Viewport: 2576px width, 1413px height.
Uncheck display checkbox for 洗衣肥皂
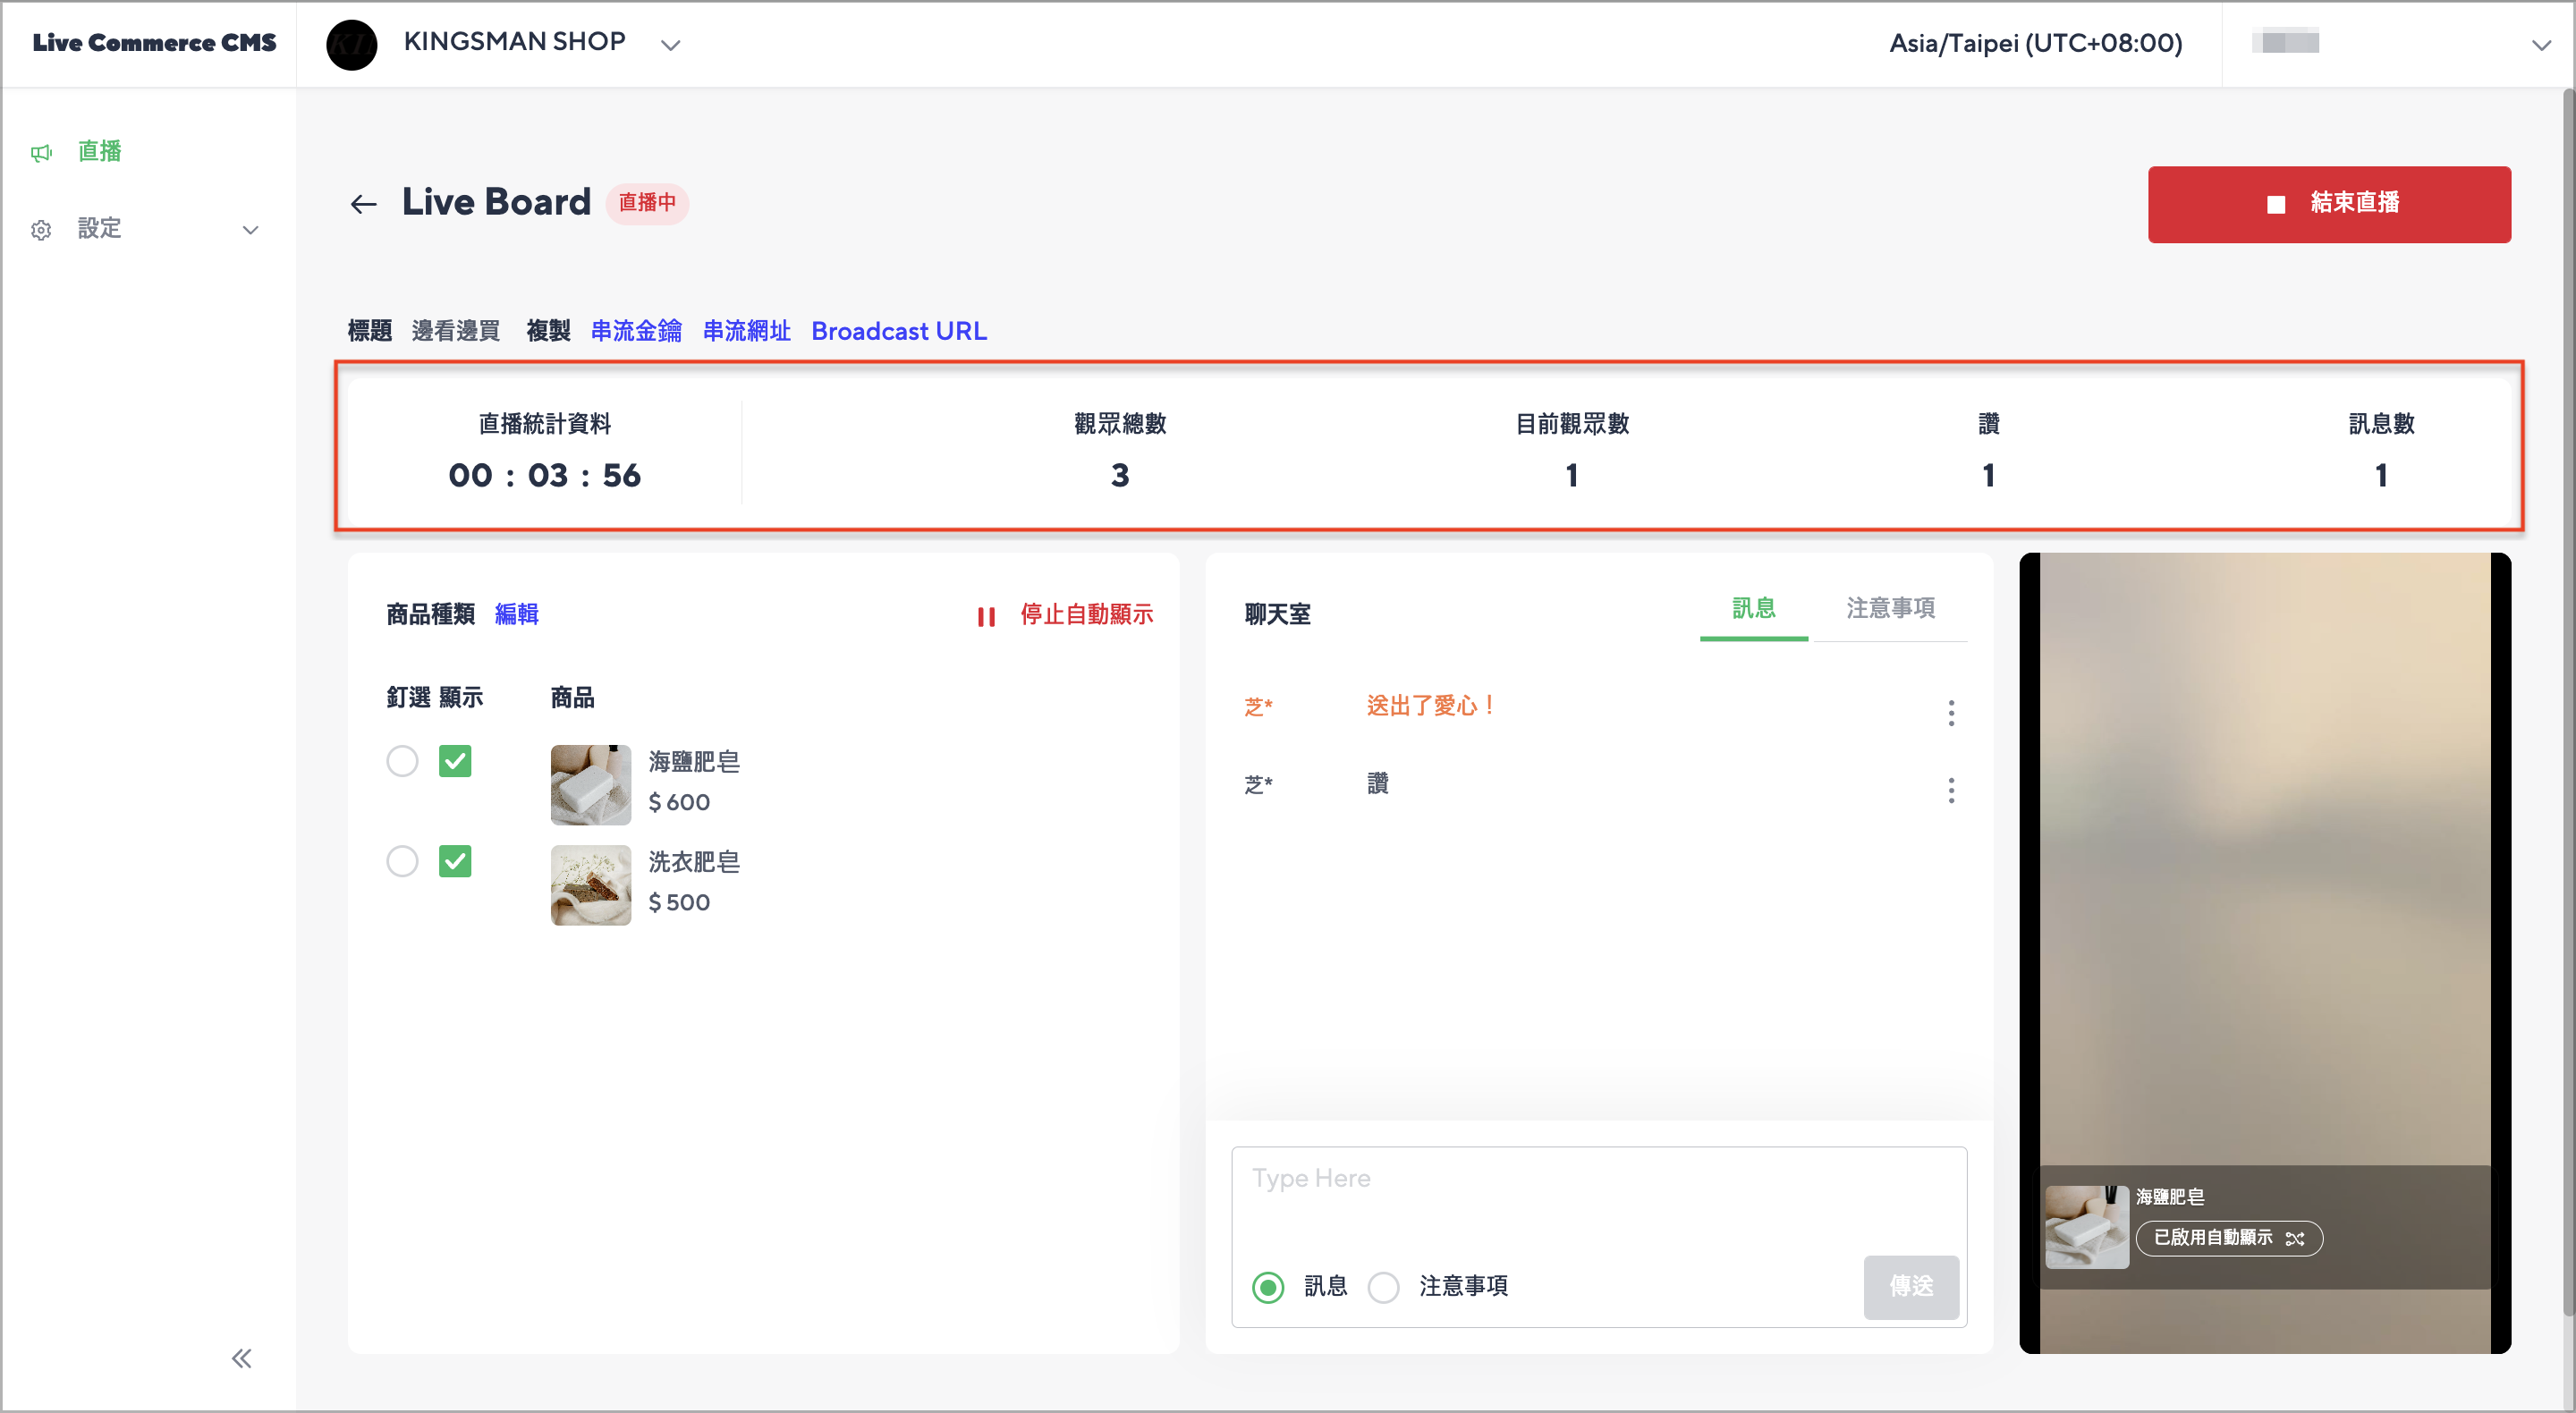455,861
